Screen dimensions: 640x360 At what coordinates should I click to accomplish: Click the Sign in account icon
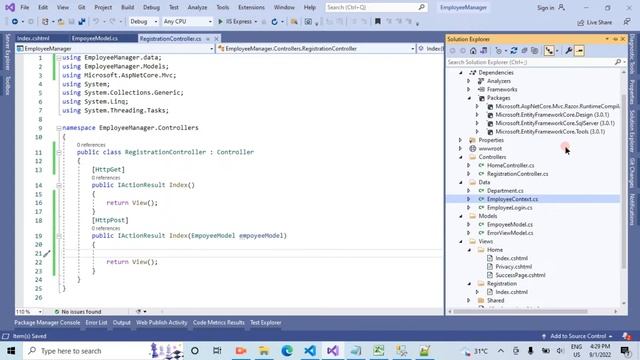562,7
